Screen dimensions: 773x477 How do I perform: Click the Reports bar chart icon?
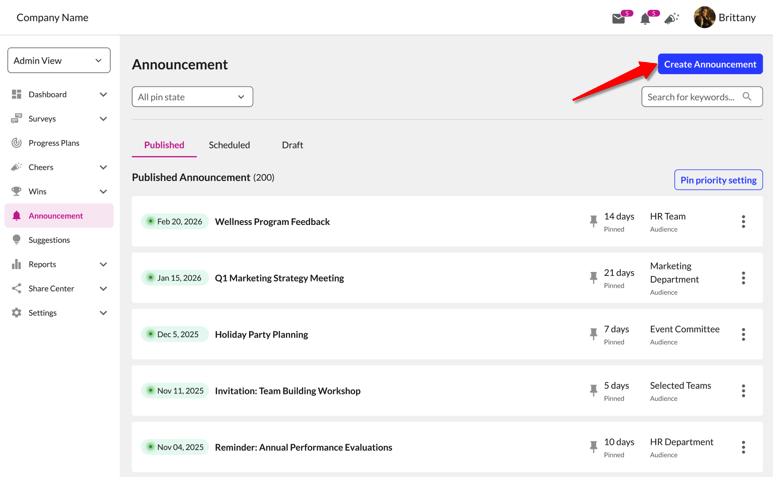click(x=16, y=264)
